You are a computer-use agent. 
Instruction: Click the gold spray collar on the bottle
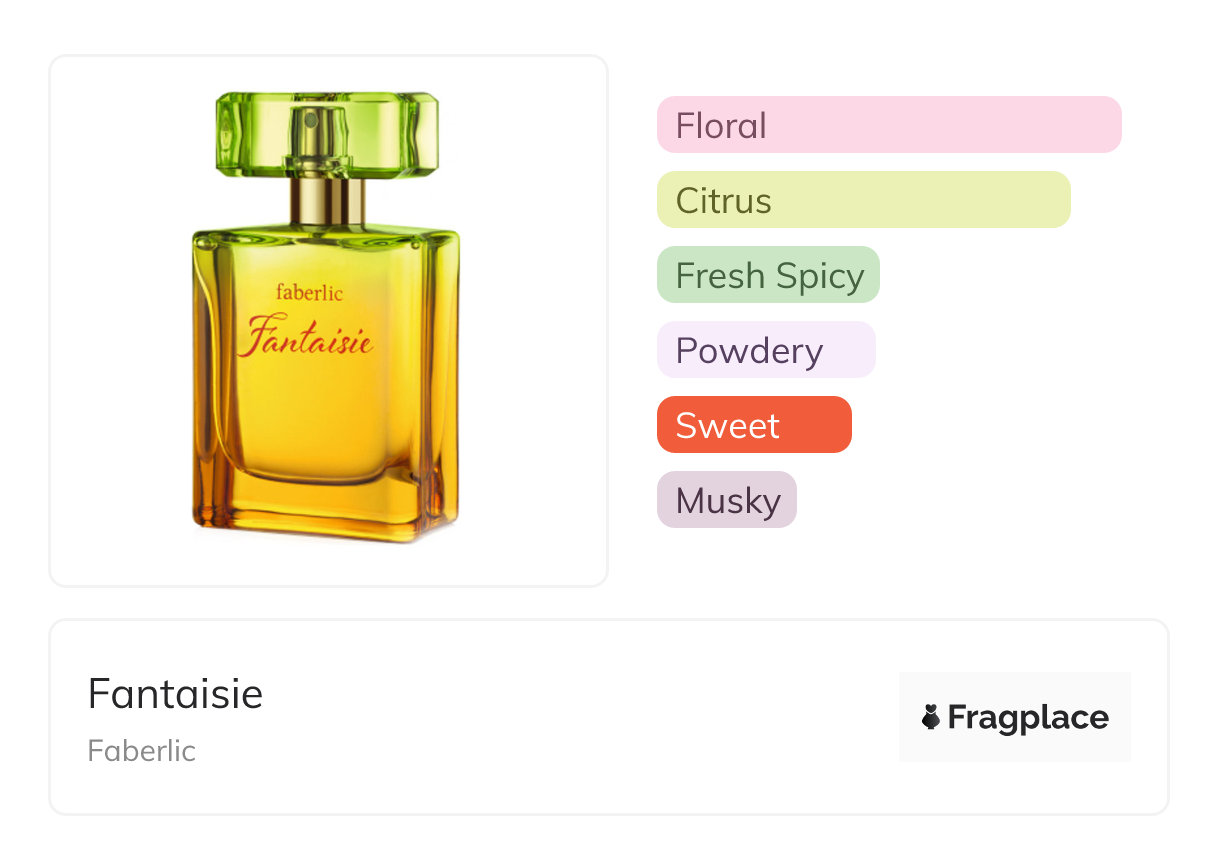click(x=327, y=200)
